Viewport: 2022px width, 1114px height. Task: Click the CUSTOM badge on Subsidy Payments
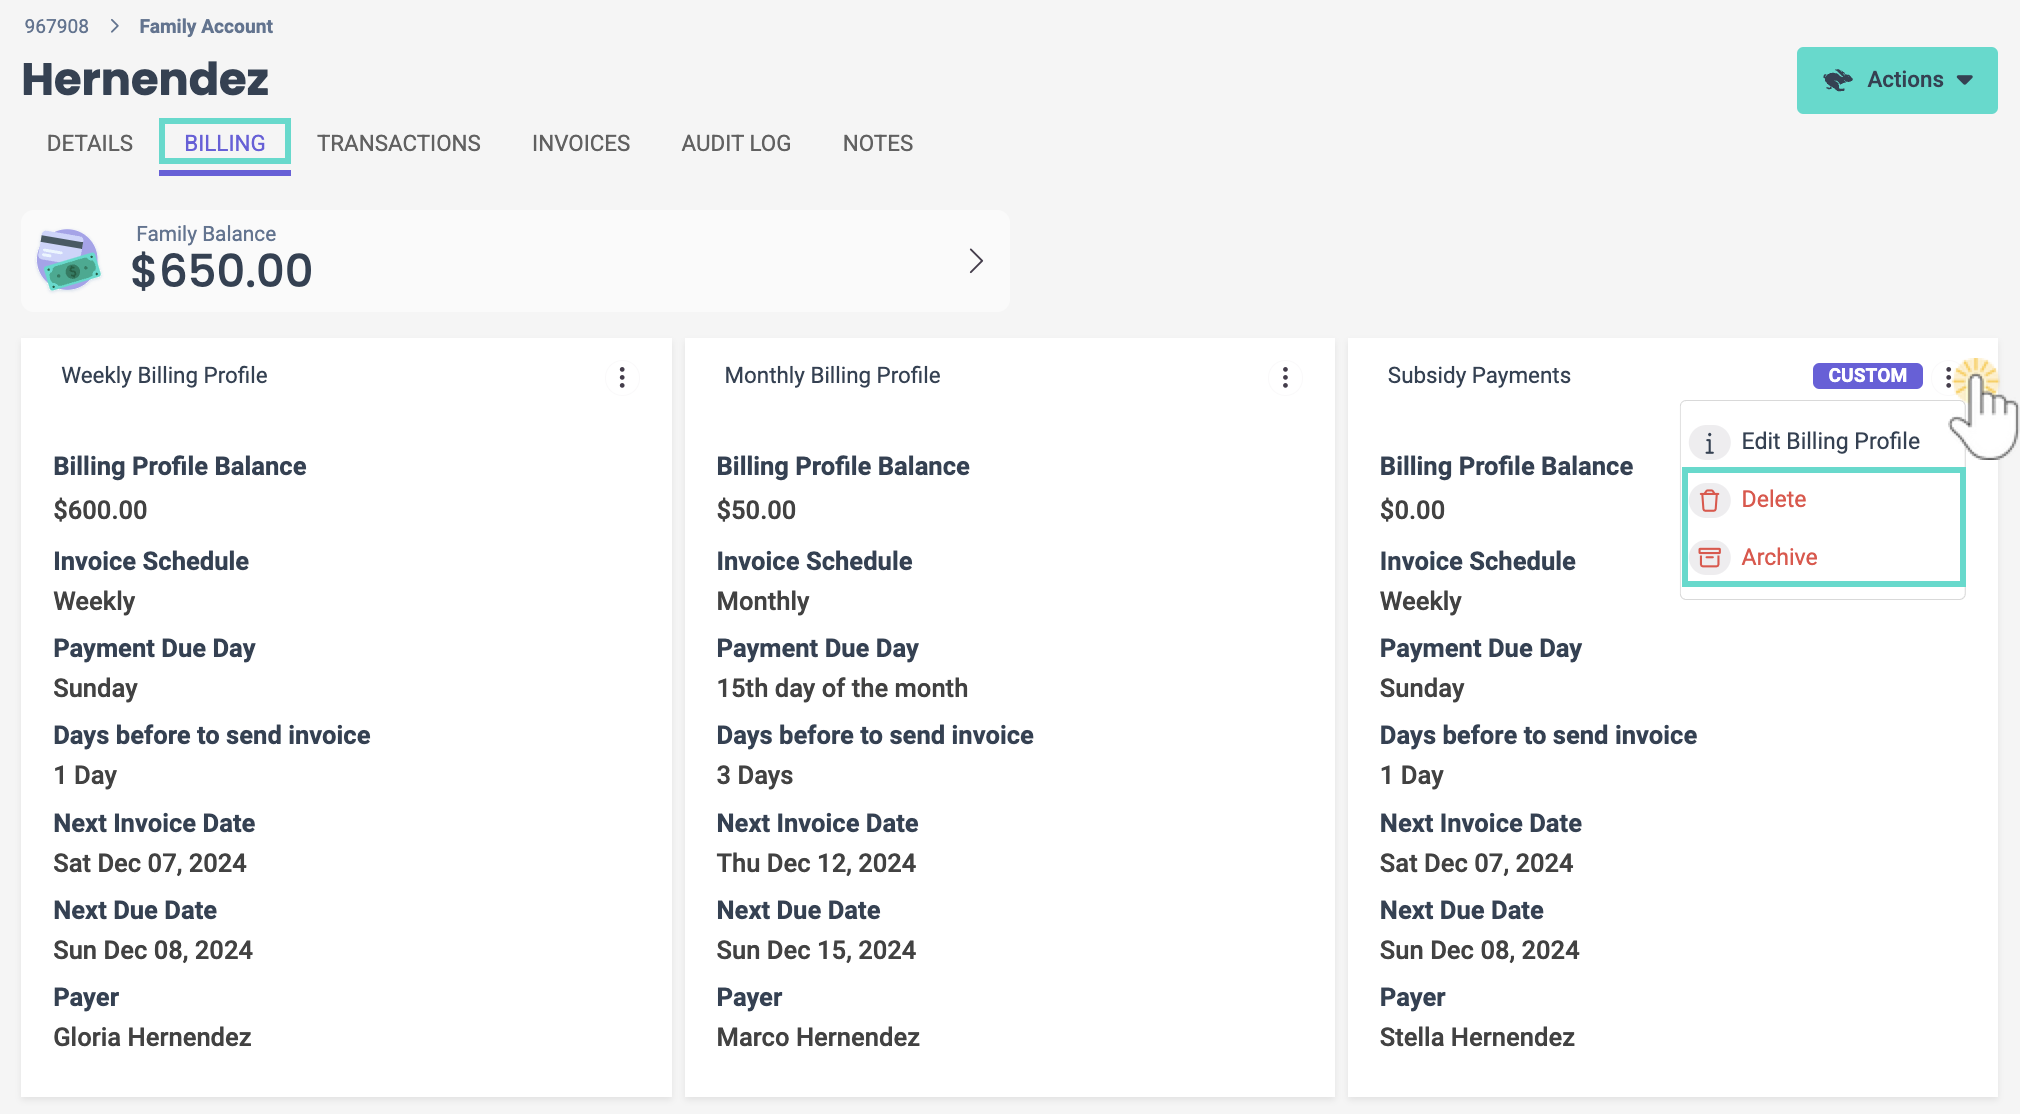(1867, 375)
